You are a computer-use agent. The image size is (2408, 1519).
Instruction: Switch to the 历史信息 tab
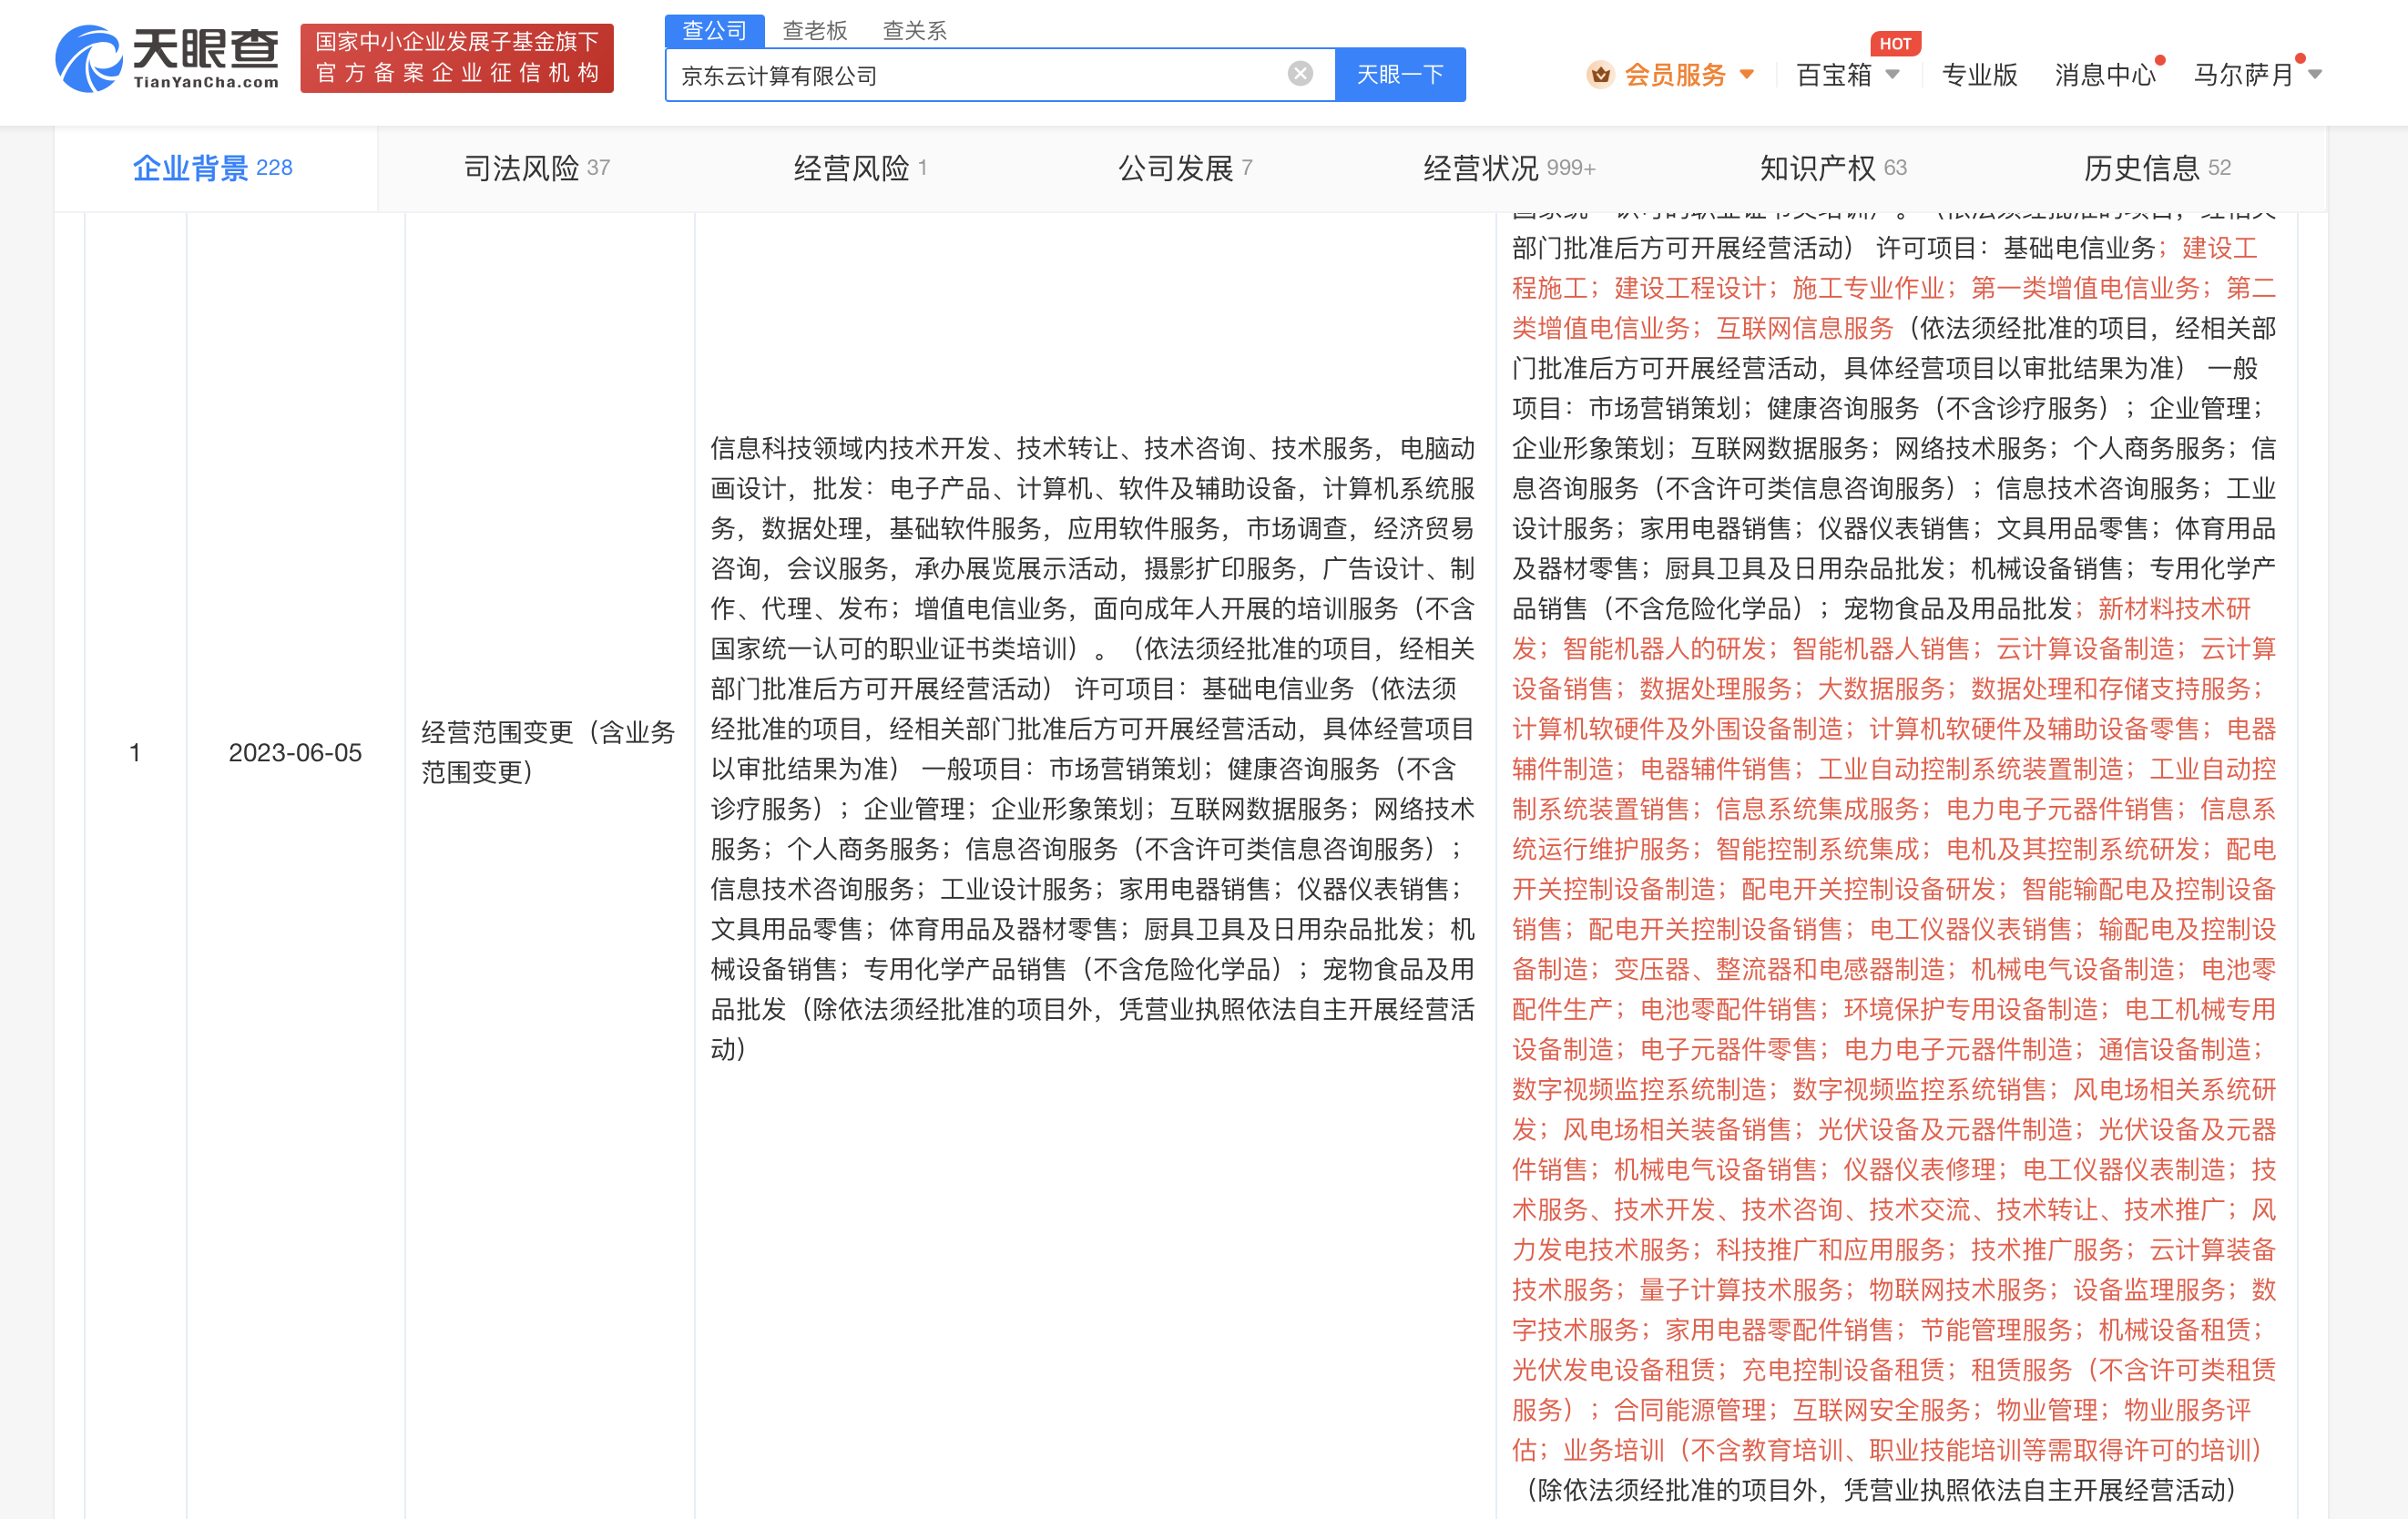click(2157, 168)
